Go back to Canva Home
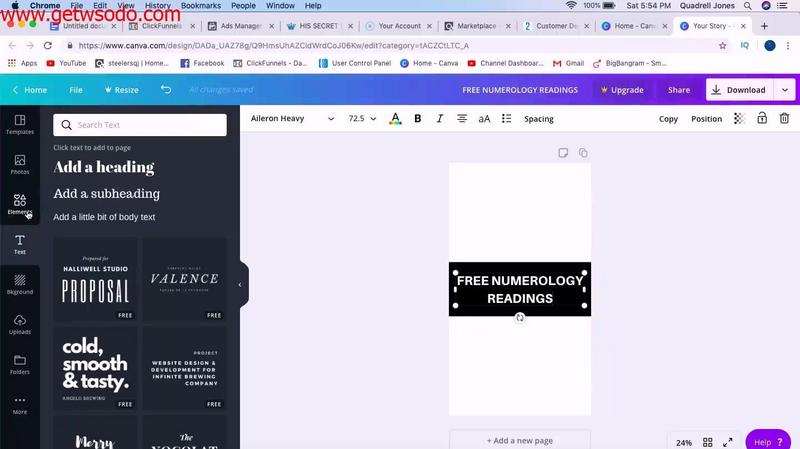 point(30,90)
